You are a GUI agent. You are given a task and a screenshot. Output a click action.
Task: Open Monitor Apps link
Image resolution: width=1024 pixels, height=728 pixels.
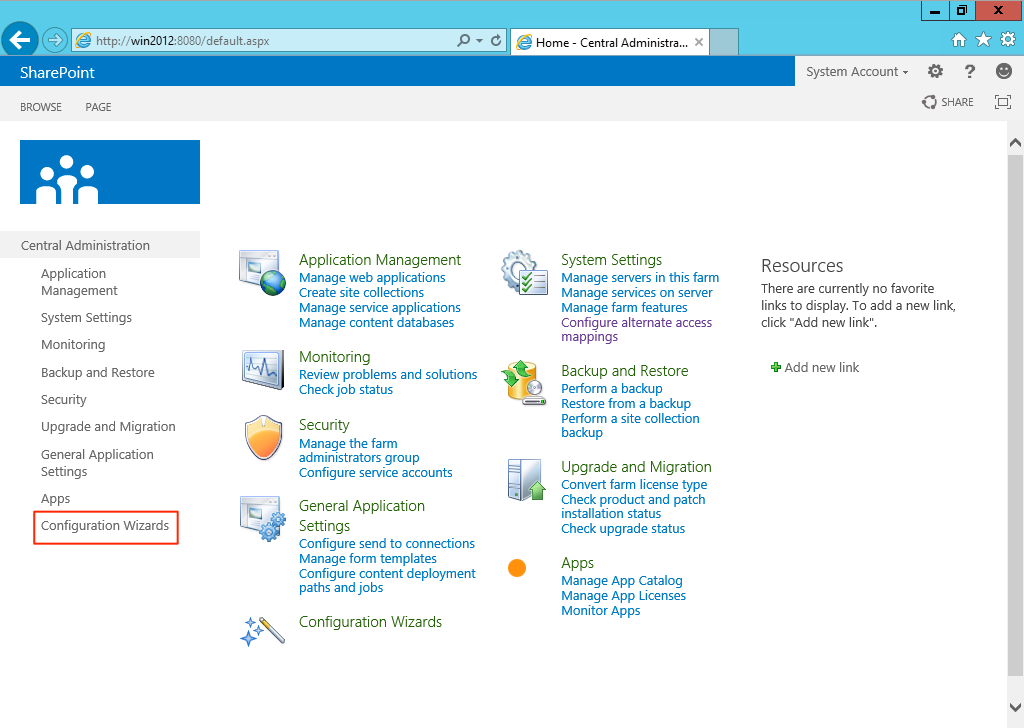pos(601,610)
